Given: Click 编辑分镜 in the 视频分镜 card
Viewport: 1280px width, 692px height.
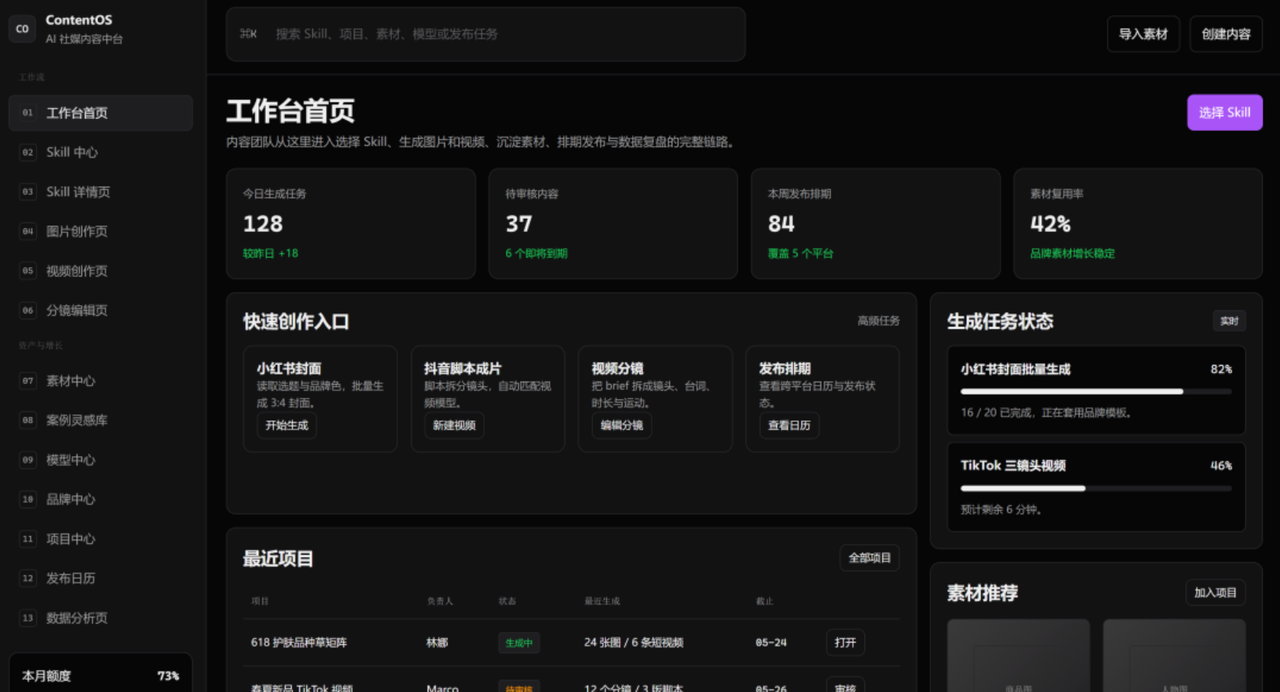Looking at the screenshot, I should point(622,425).
